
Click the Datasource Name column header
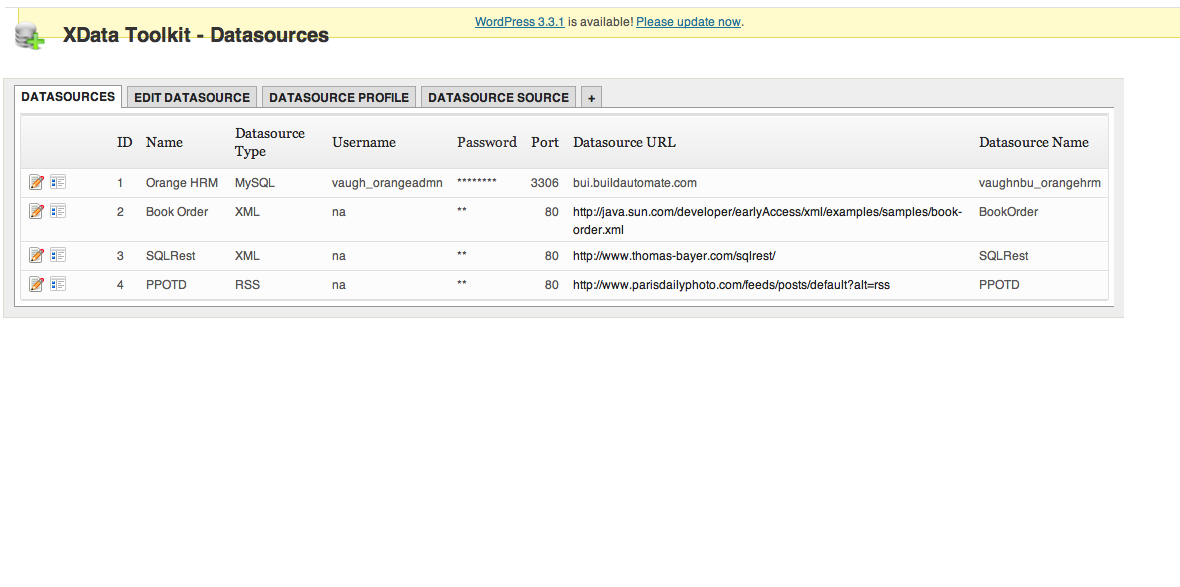(1033, 142)
